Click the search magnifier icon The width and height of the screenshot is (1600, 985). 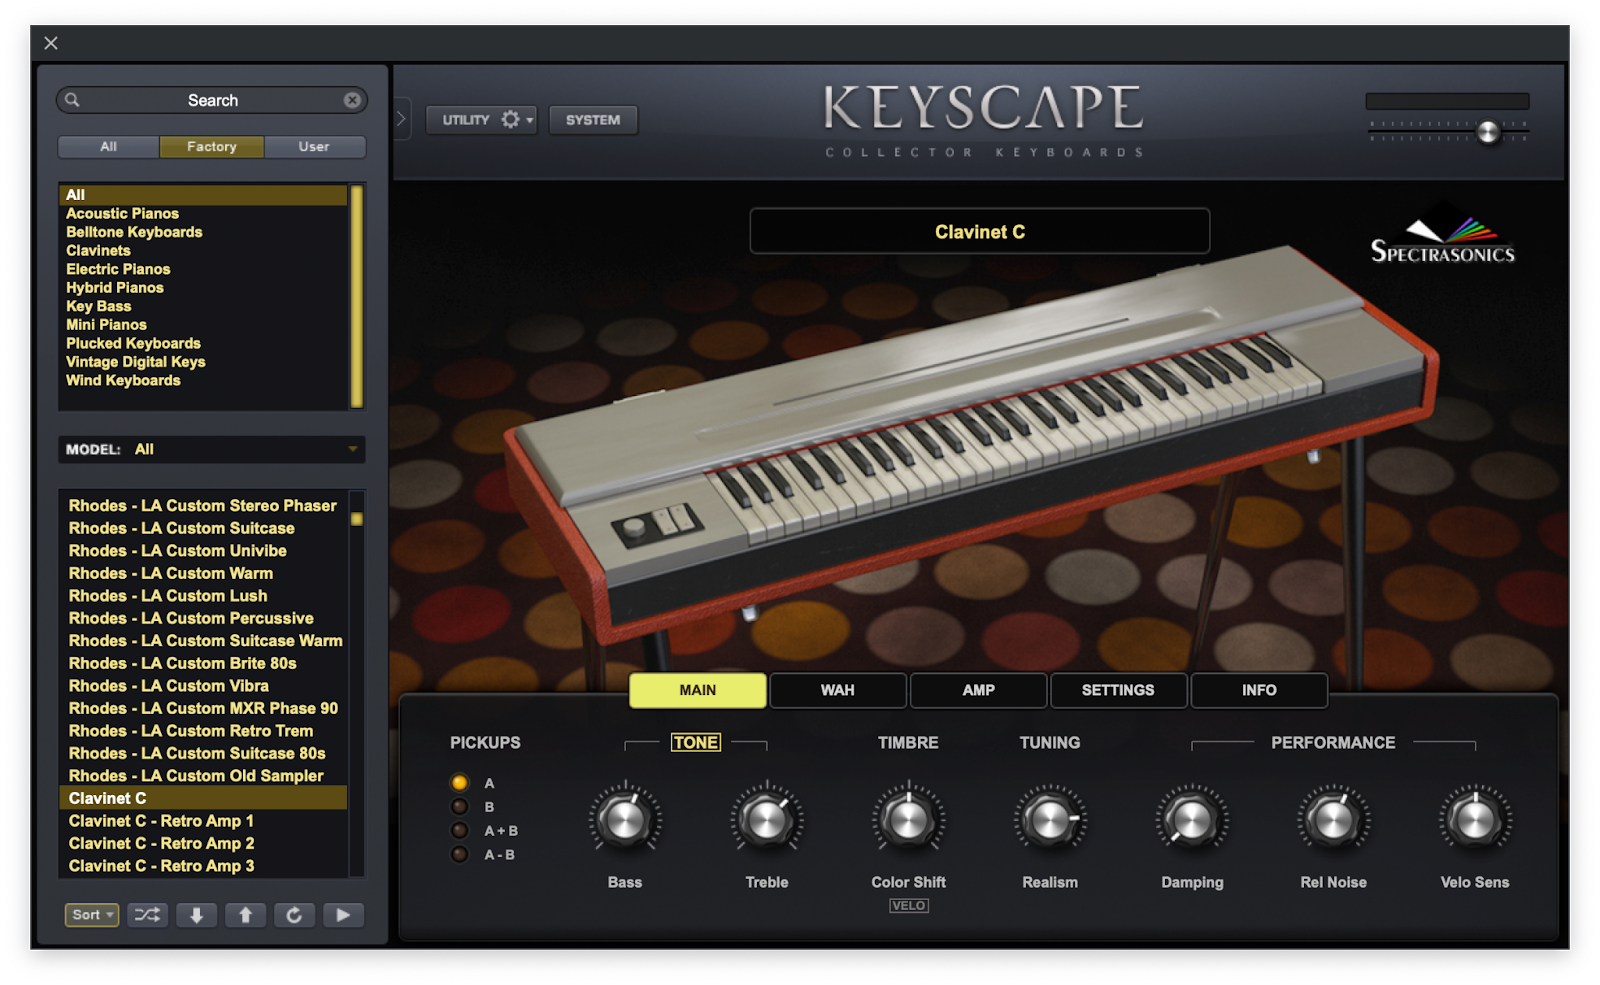pos(72,100)
